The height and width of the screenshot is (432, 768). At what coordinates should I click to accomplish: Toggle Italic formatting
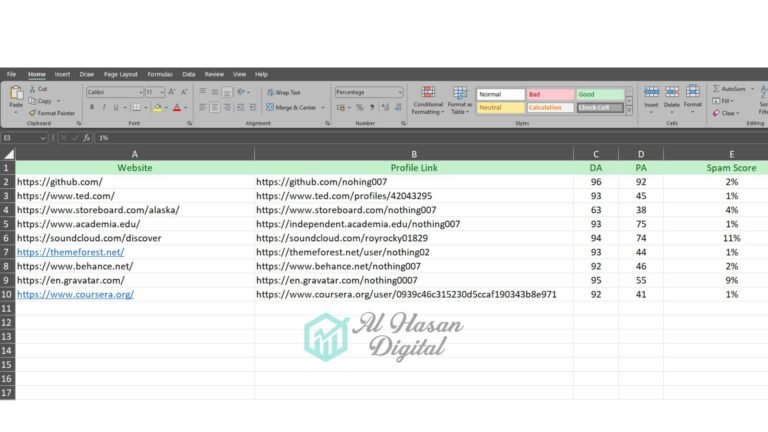(x=103, y=107)
